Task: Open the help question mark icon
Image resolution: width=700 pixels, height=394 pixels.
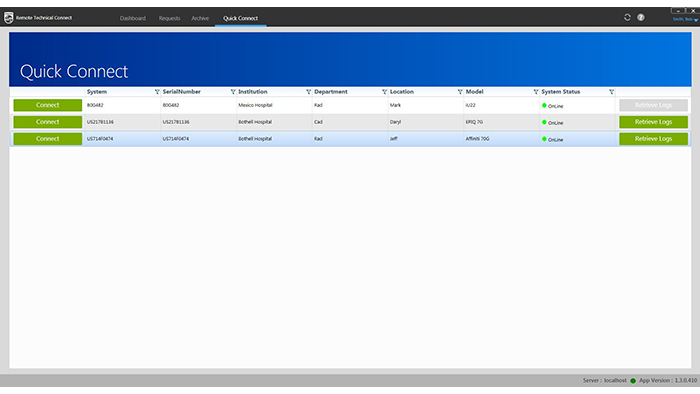Action: (641, 17)
